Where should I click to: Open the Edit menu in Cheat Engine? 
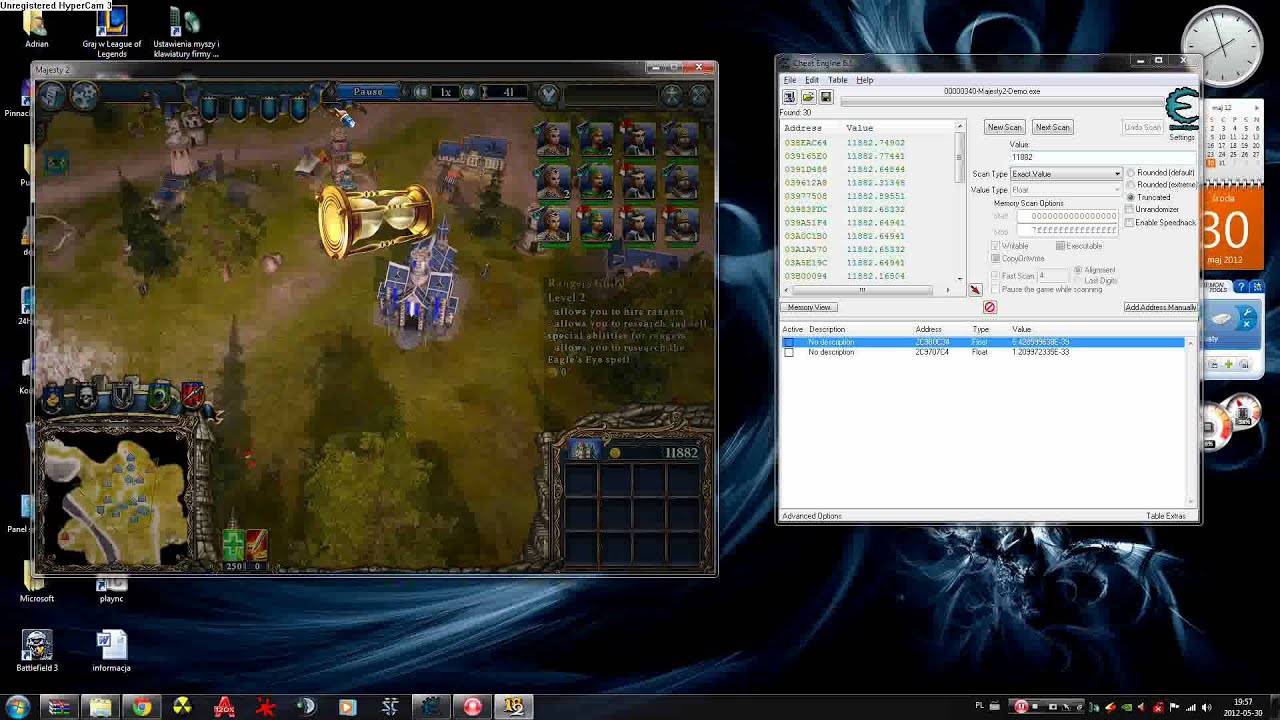click(x=812, y=80)
